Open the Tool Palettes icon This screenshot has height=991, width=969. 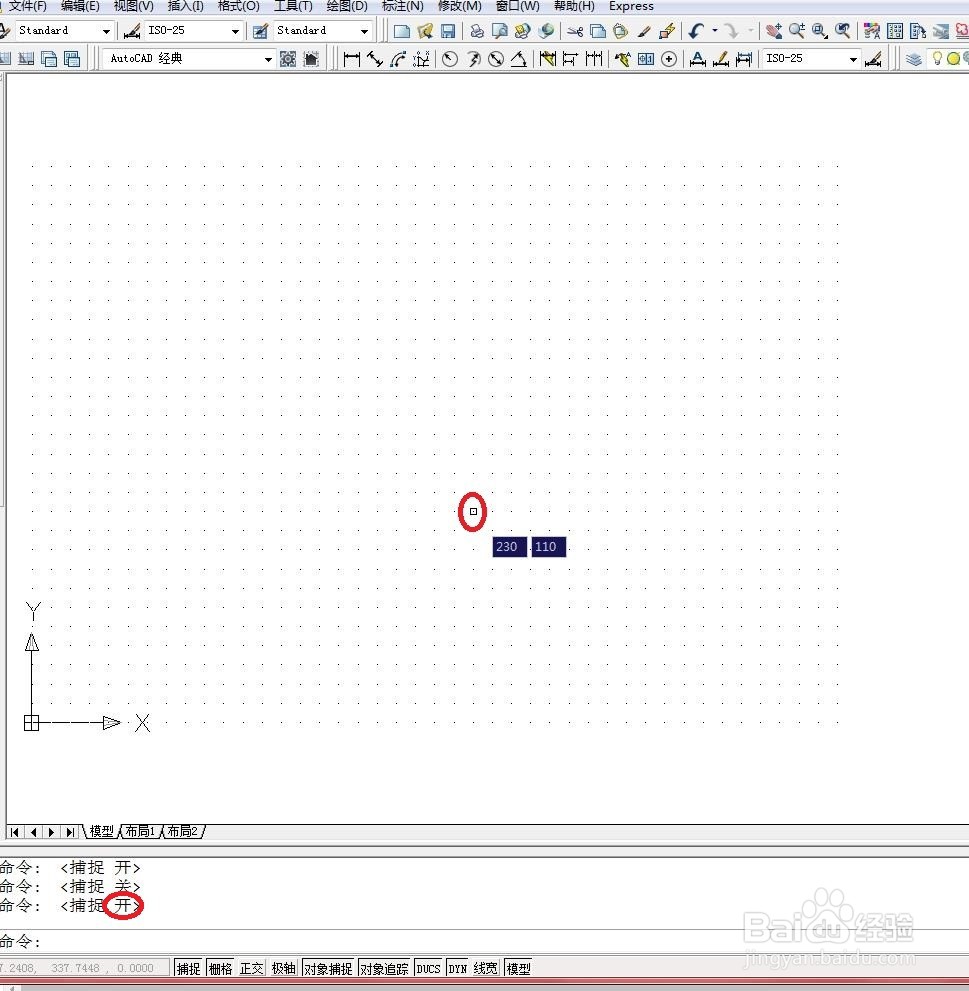[918, 31]
